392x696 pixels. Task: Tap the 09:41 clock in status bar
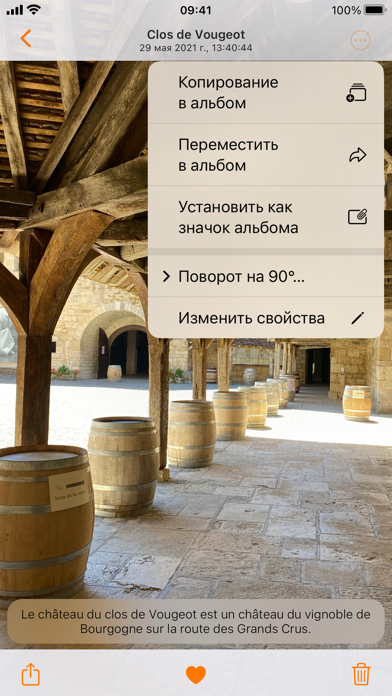196,10
